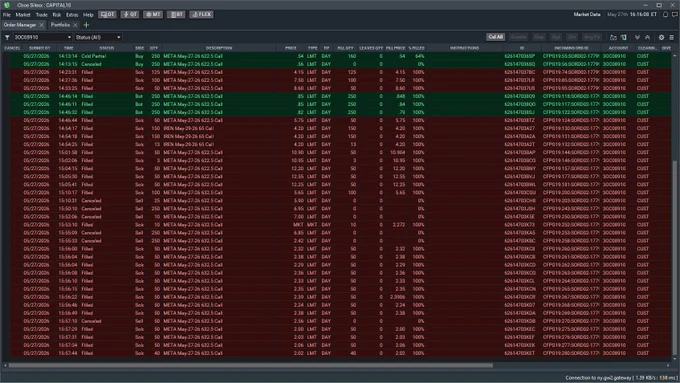The height and width of the screenshot is (383, 680).
Task: Close the Portfolio tab
Action: pos(75,25)
